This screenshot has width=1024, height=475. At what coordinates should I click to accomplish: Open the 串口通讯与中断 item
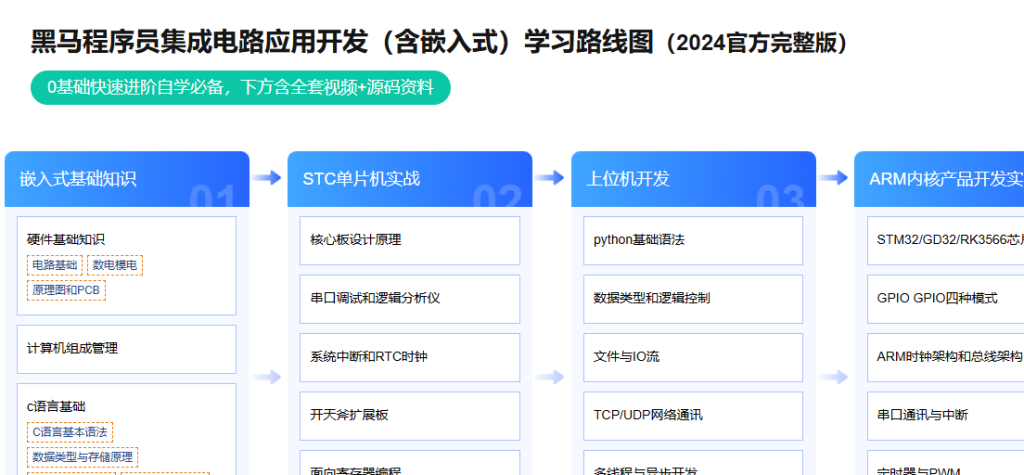tap(946, 416)
